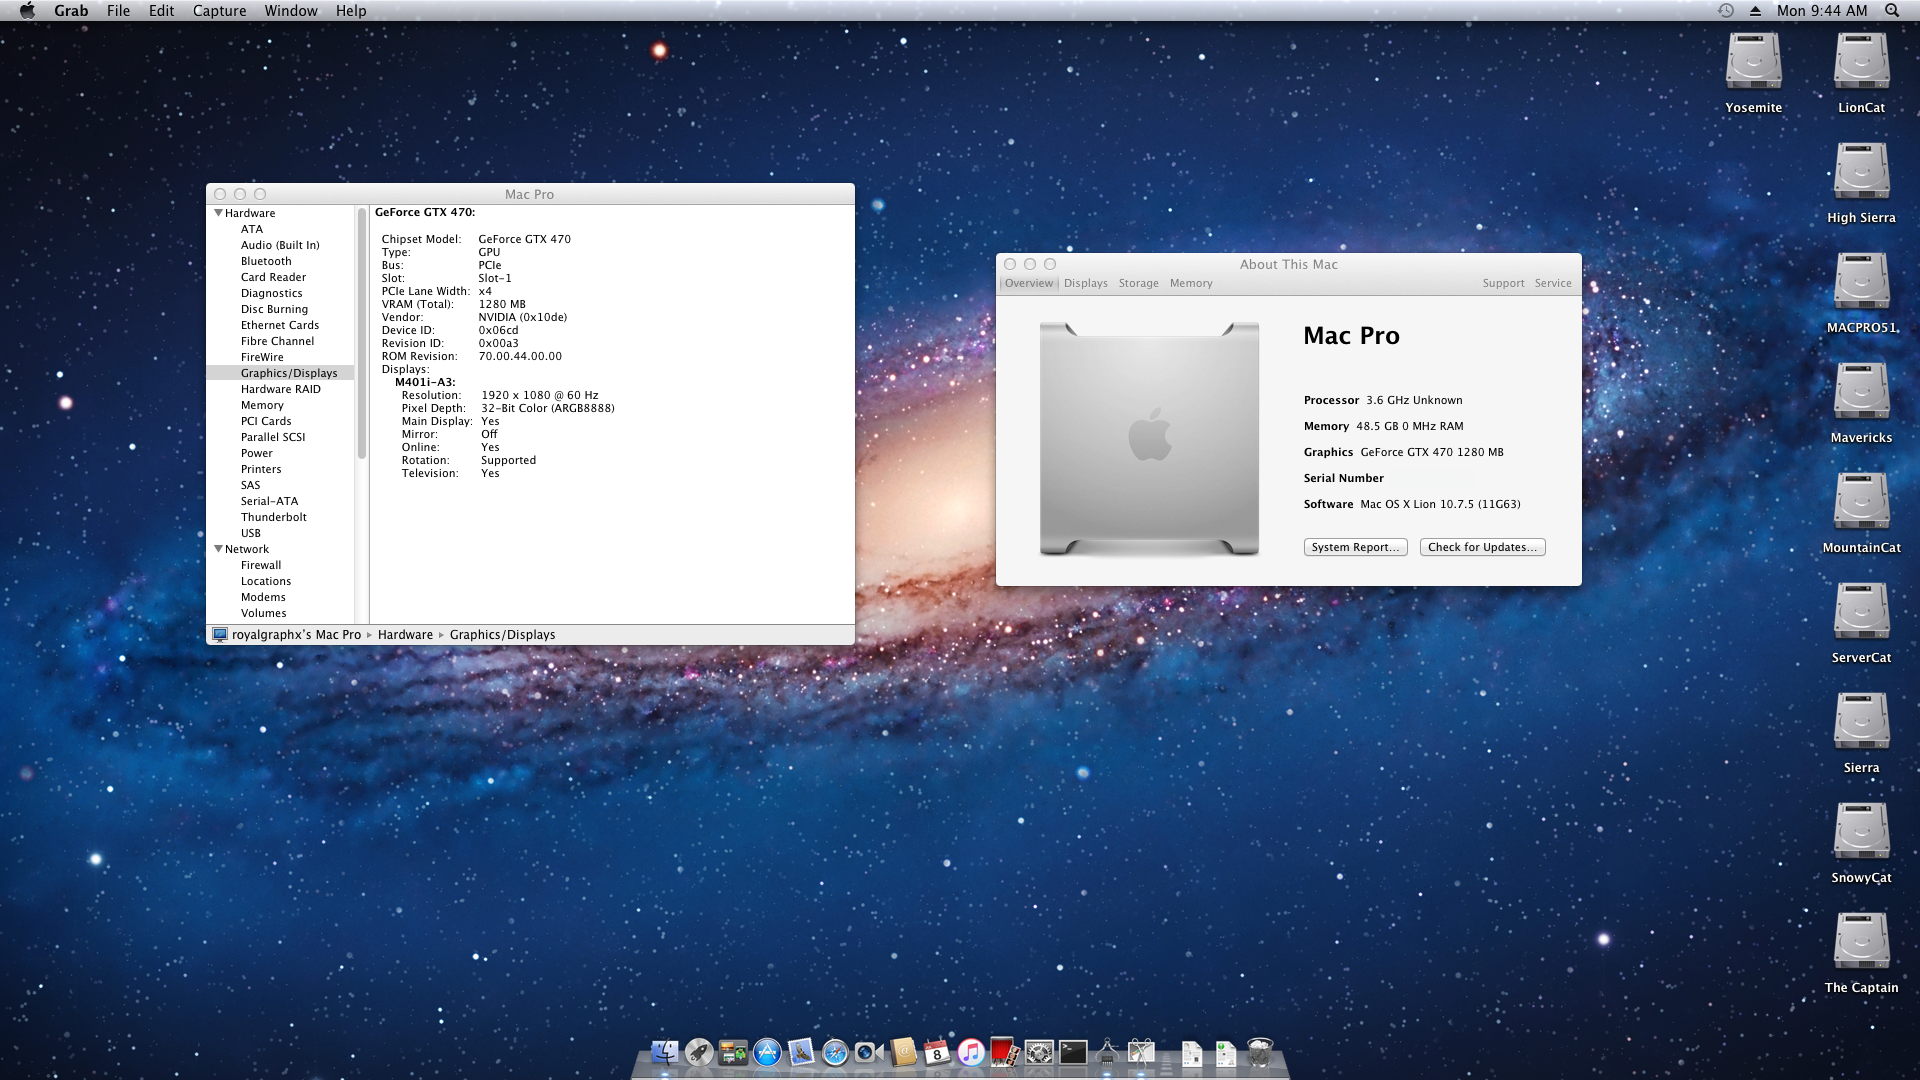This screenshot has width=1920, height=1080.
Task: Open the Capture menu
Action: (x=219, y=10)
